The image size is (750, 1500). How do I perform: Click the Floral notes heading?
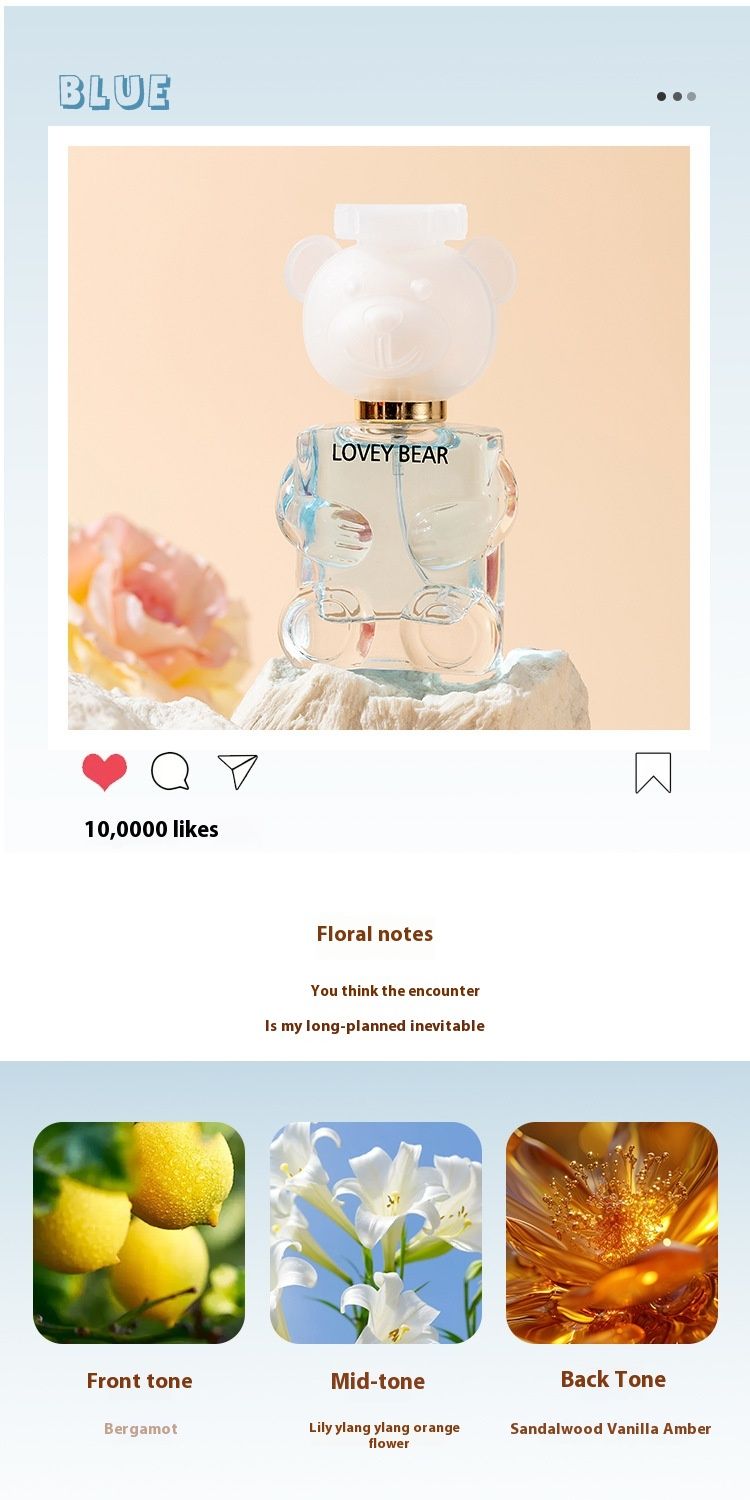375,934
